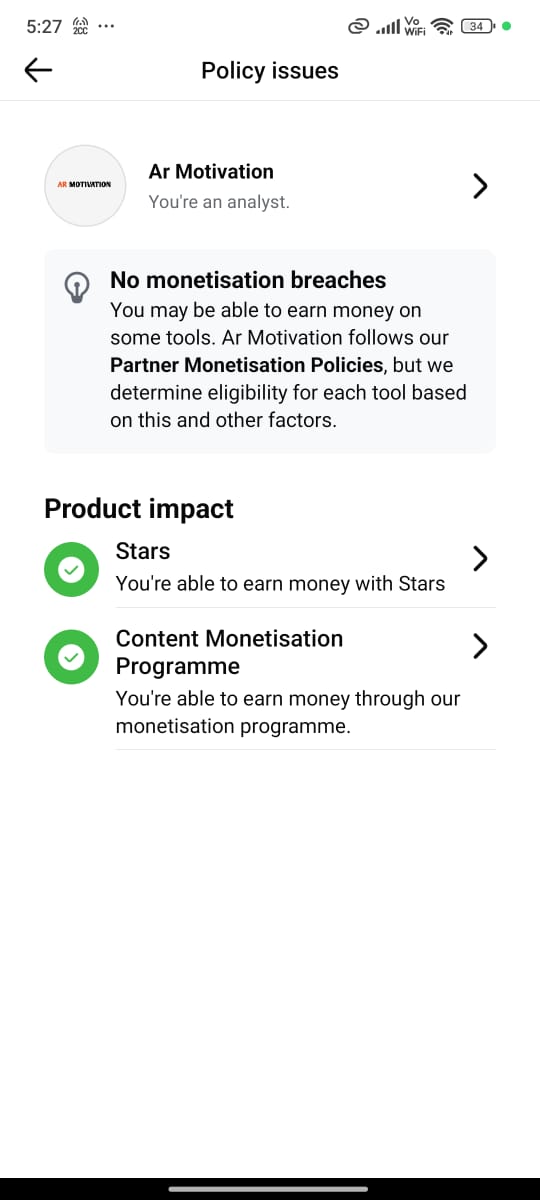Tap the lightbulb icon beside No monetisation breaches
The width and height of the screenshot is (540, 1200).
point(77,288)
